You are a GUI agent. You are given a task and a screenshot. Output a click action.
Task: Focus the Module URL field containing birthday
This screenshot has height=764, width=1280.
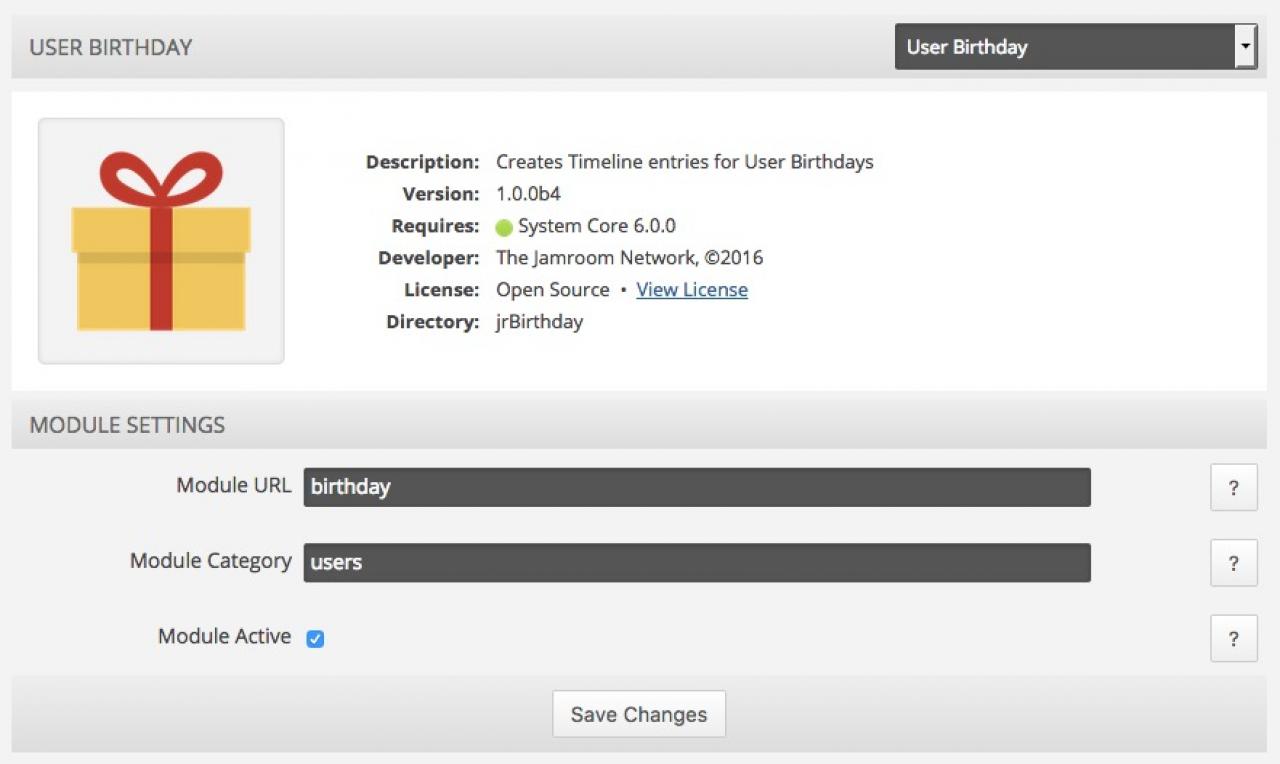(696, 487)
